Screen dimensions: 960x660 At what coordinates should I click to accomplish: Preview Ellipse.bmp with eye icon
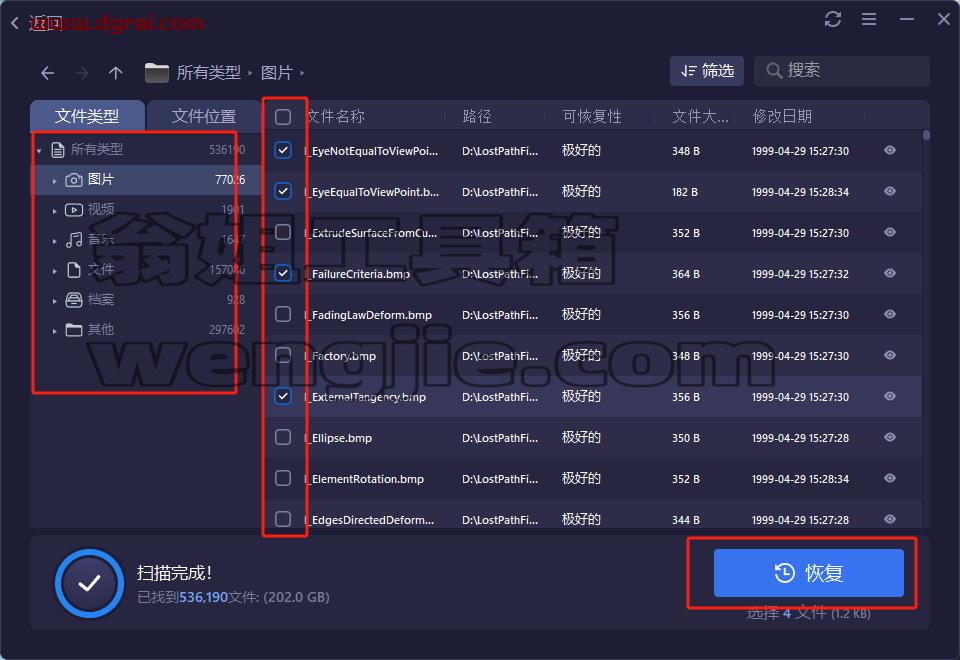coord(890,437)
